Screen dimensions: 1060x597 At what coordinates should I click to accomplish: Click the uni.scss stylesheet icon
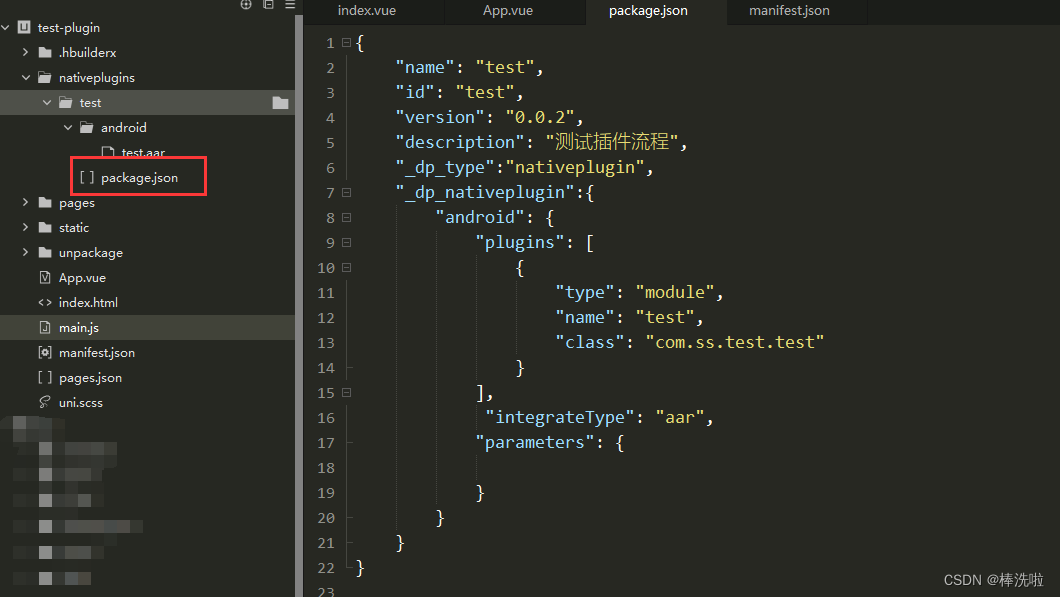coord(44,403)
